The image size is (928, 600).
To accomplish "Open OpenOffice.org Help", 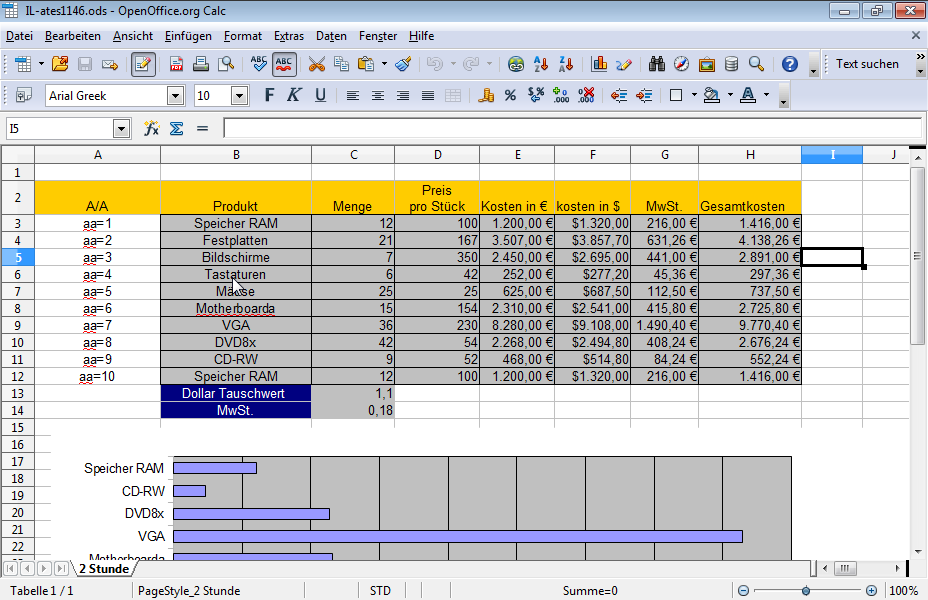I will click(x=789, y=64).
